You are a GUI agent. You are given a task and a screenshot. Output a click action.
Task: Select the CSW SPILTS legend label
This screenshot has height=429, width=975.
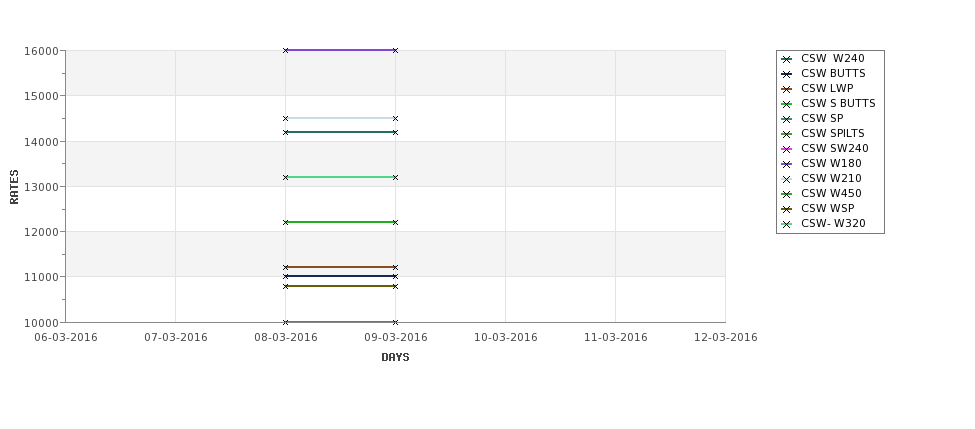[x=833, y=133]
